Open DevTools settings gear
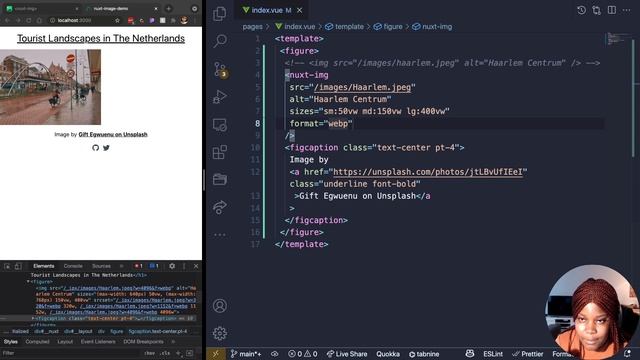The width and height of the screenshot is (640, 360). click(x=172, y=266)
